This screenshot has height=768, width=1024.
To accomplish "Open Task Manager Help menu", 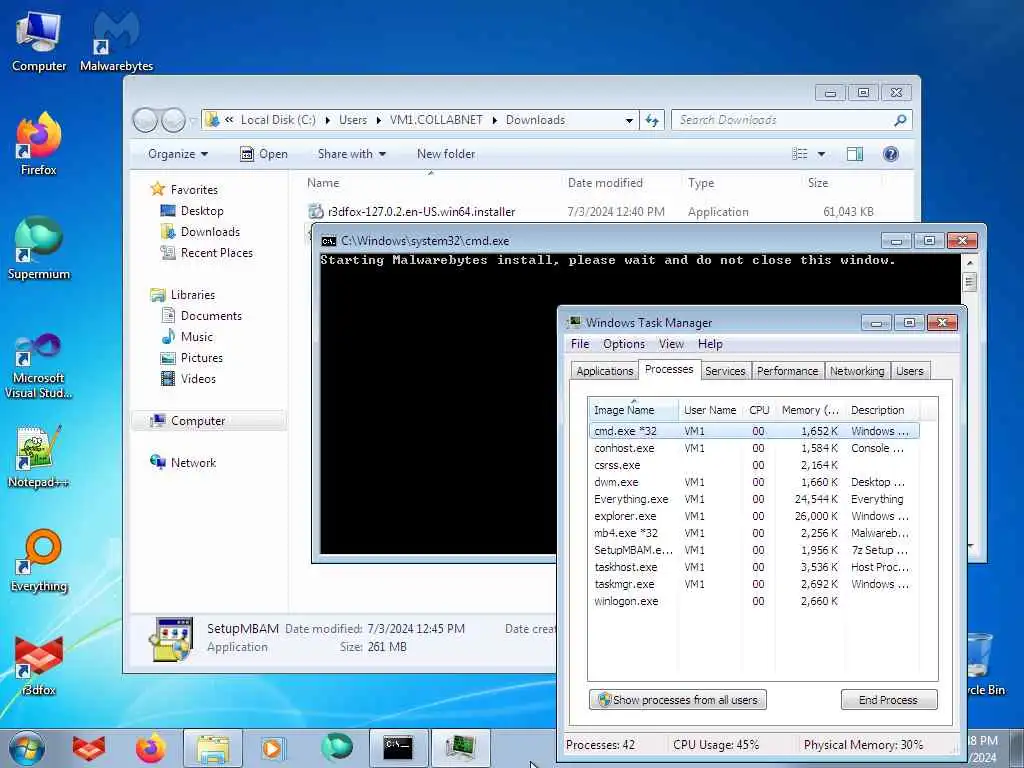I will click(710, 344).
